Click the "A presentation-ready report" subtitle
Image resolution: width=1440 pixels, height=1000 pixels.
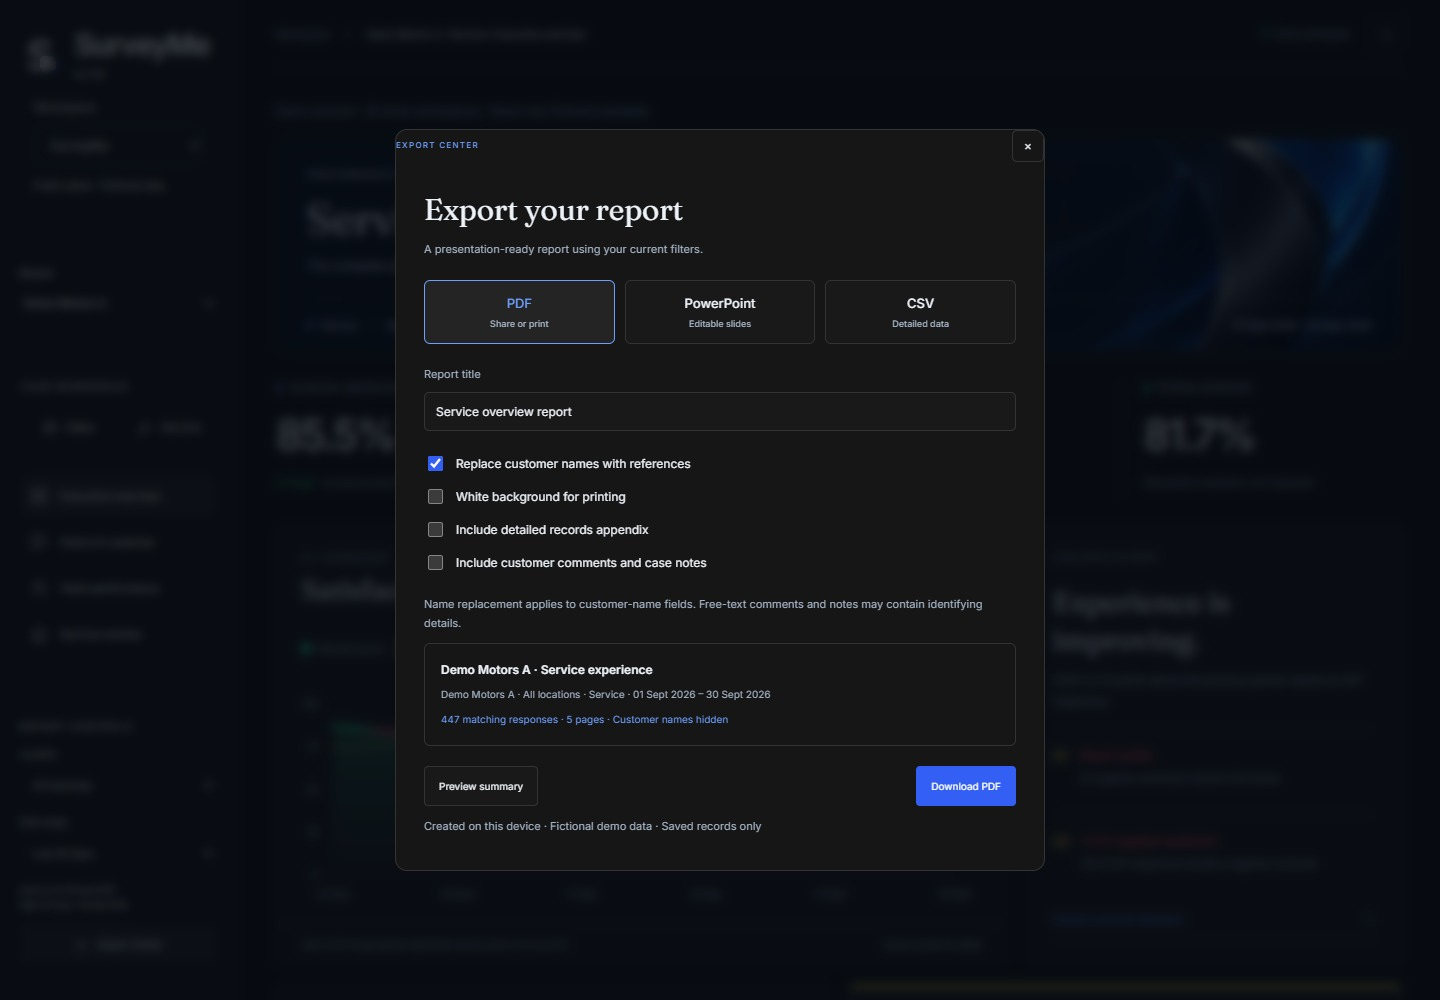click(x=563, y=249)
